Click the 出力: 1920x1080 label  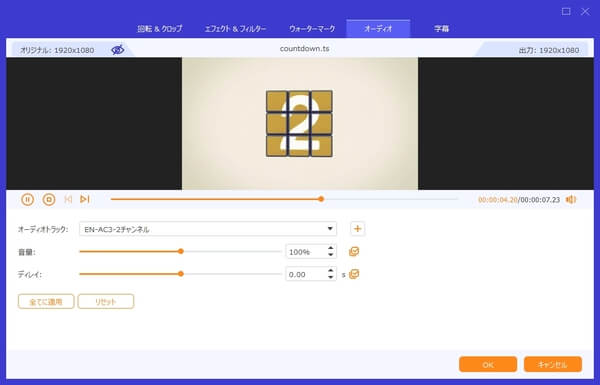549,50
